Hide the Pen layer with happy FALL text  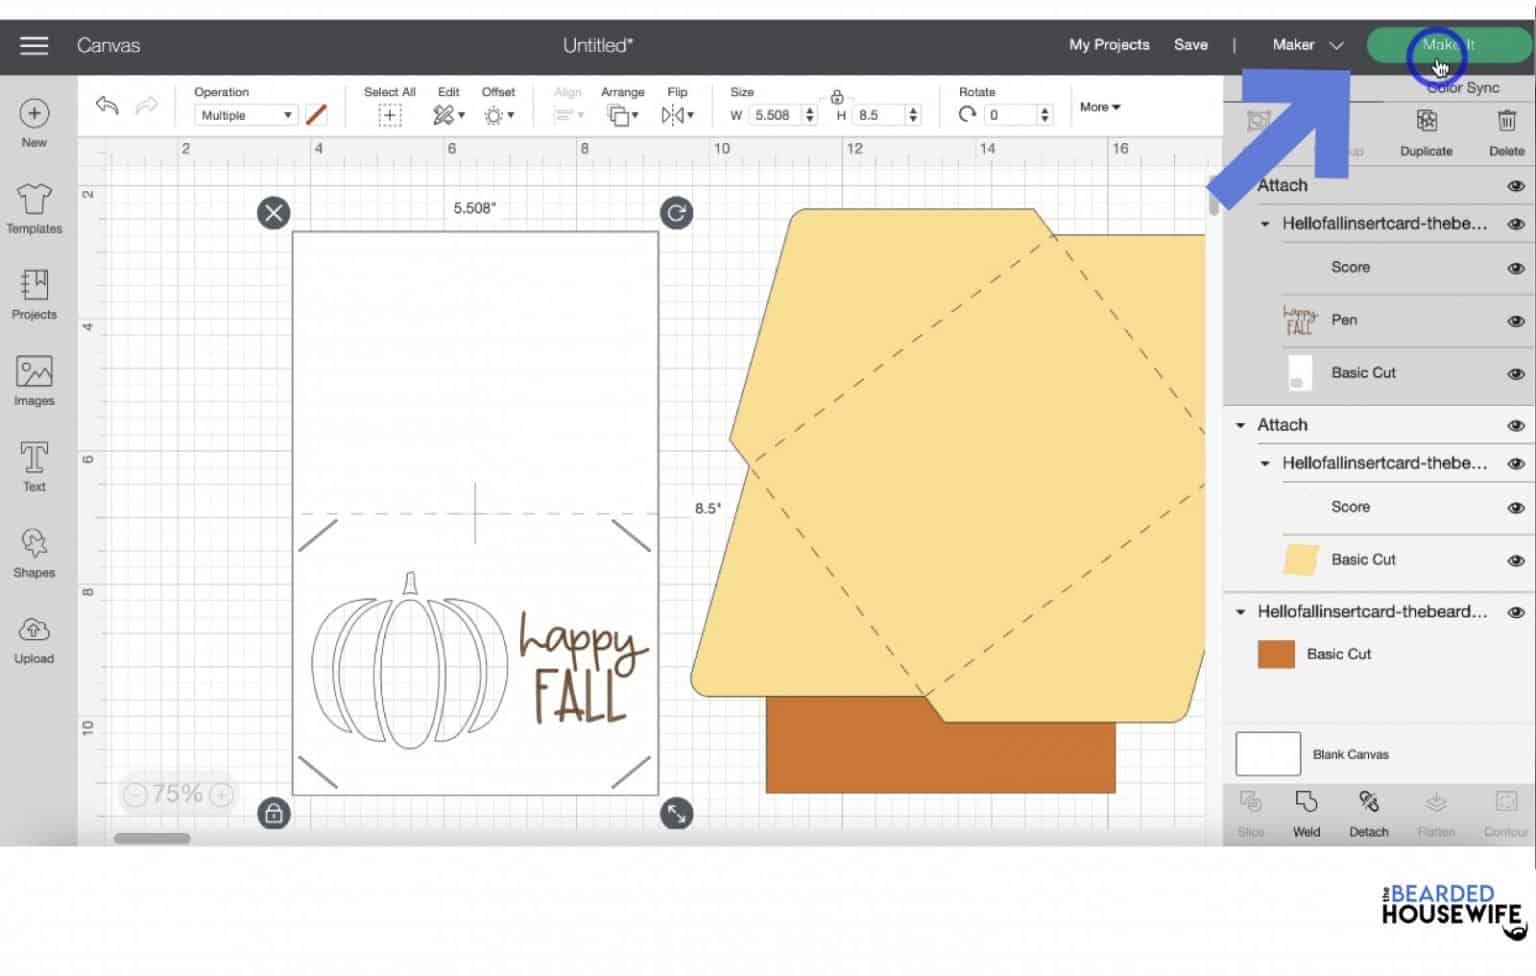tap(1515, 320)
